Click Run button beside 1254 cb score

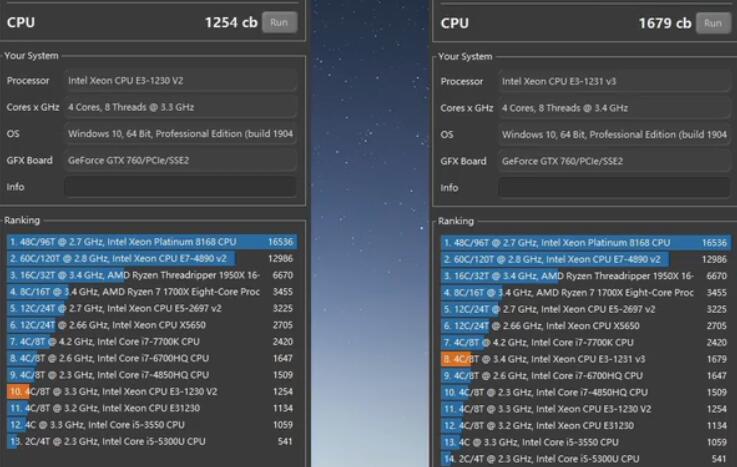click(x=280, y=22)
